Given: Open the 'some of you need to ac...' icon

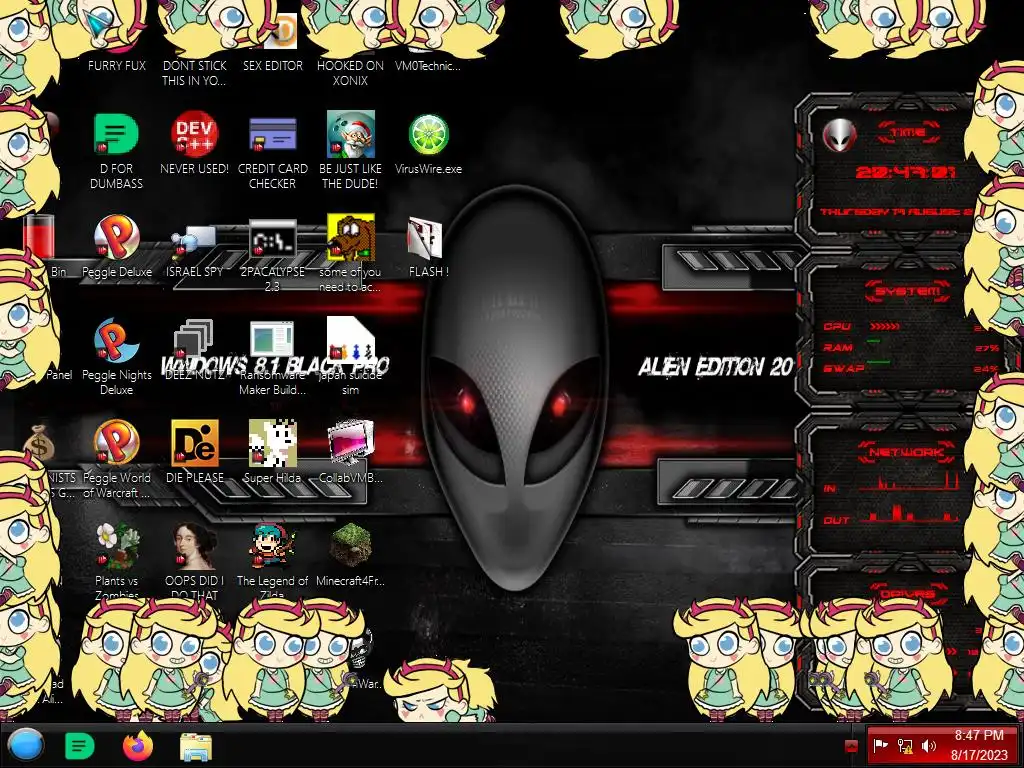Looking at the screenshot, I should coord(351,236).
